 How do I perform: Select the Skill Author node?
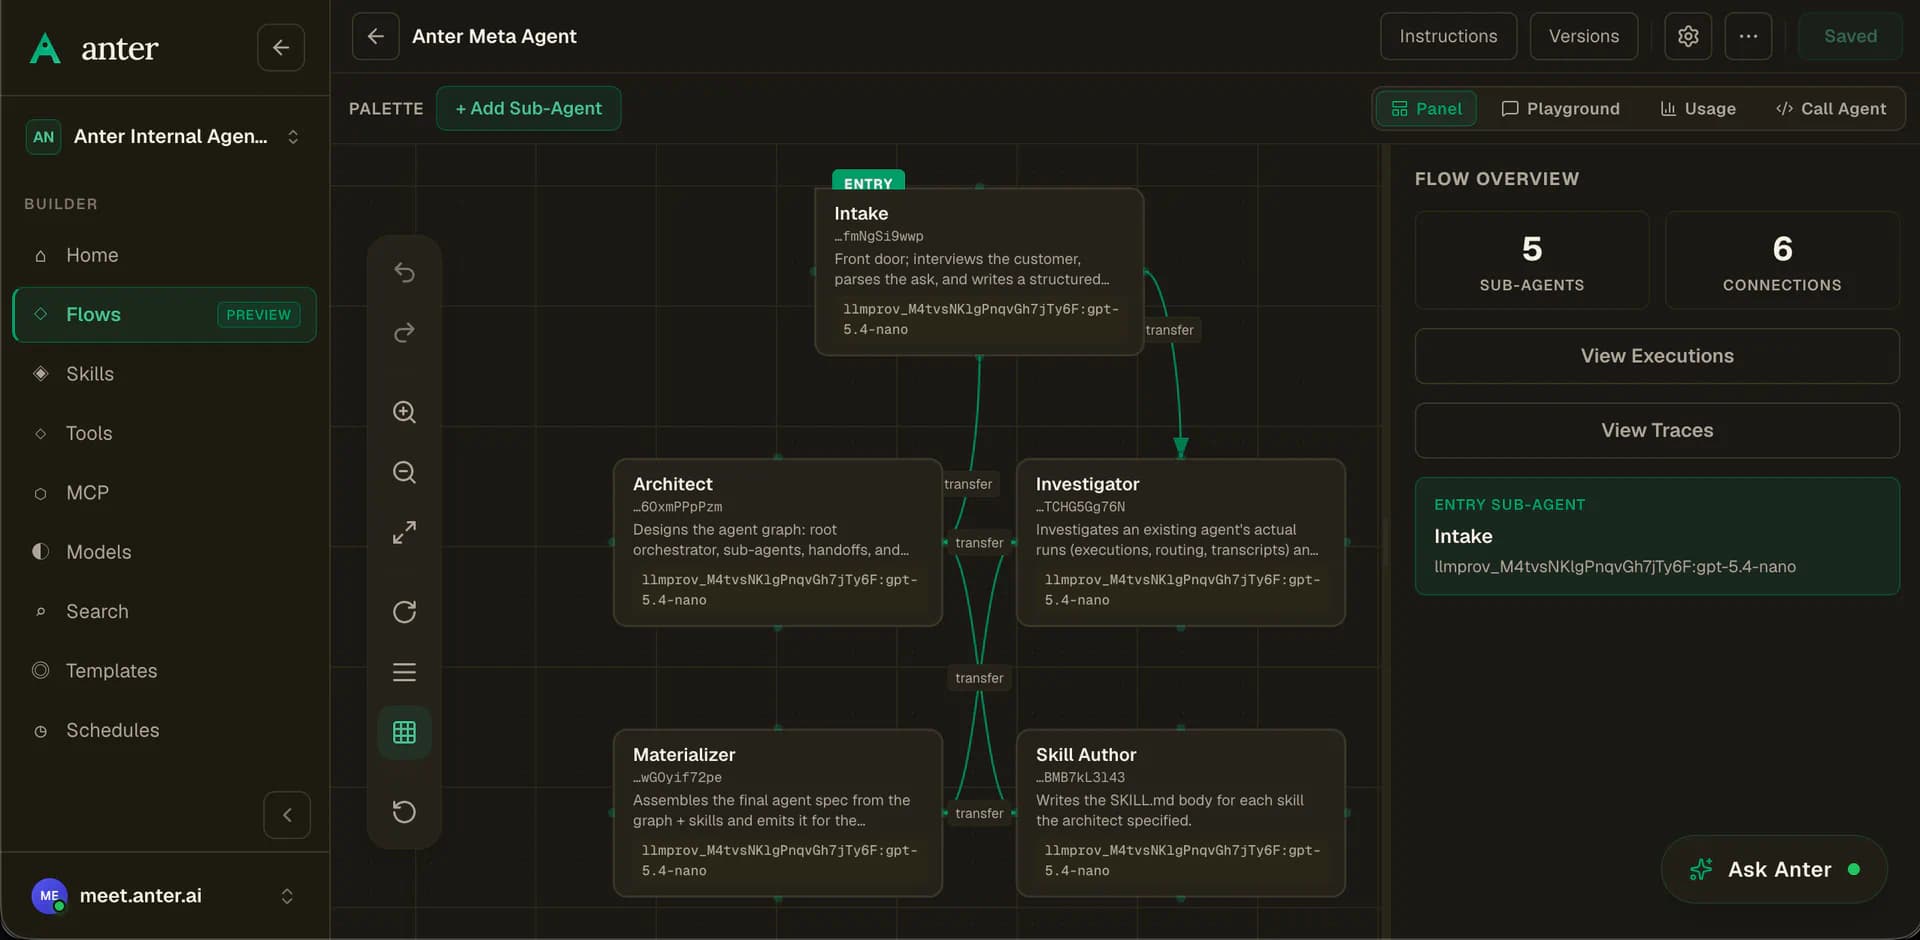tap(1181, 813)
